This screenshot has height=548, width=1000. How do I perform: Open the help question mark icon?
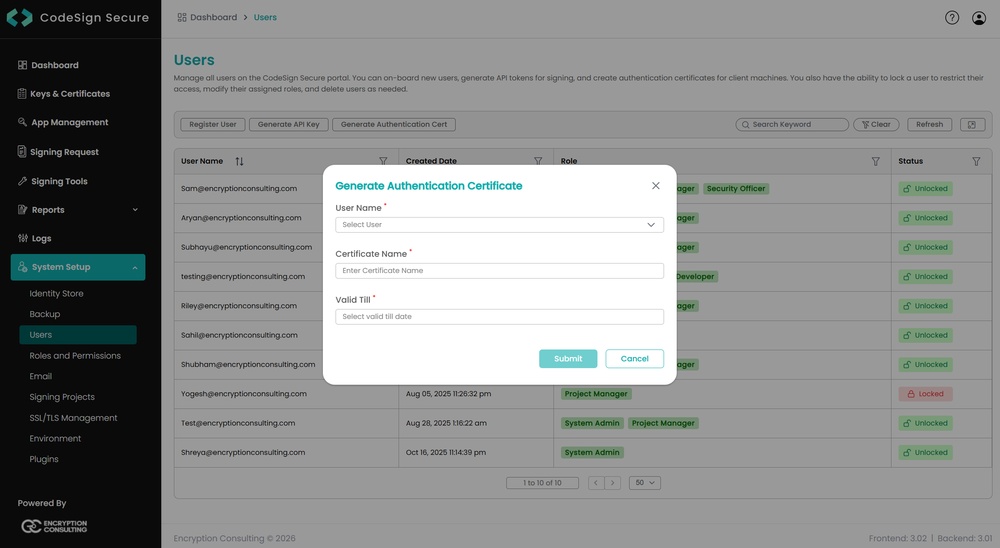click(x=952, y=18)
